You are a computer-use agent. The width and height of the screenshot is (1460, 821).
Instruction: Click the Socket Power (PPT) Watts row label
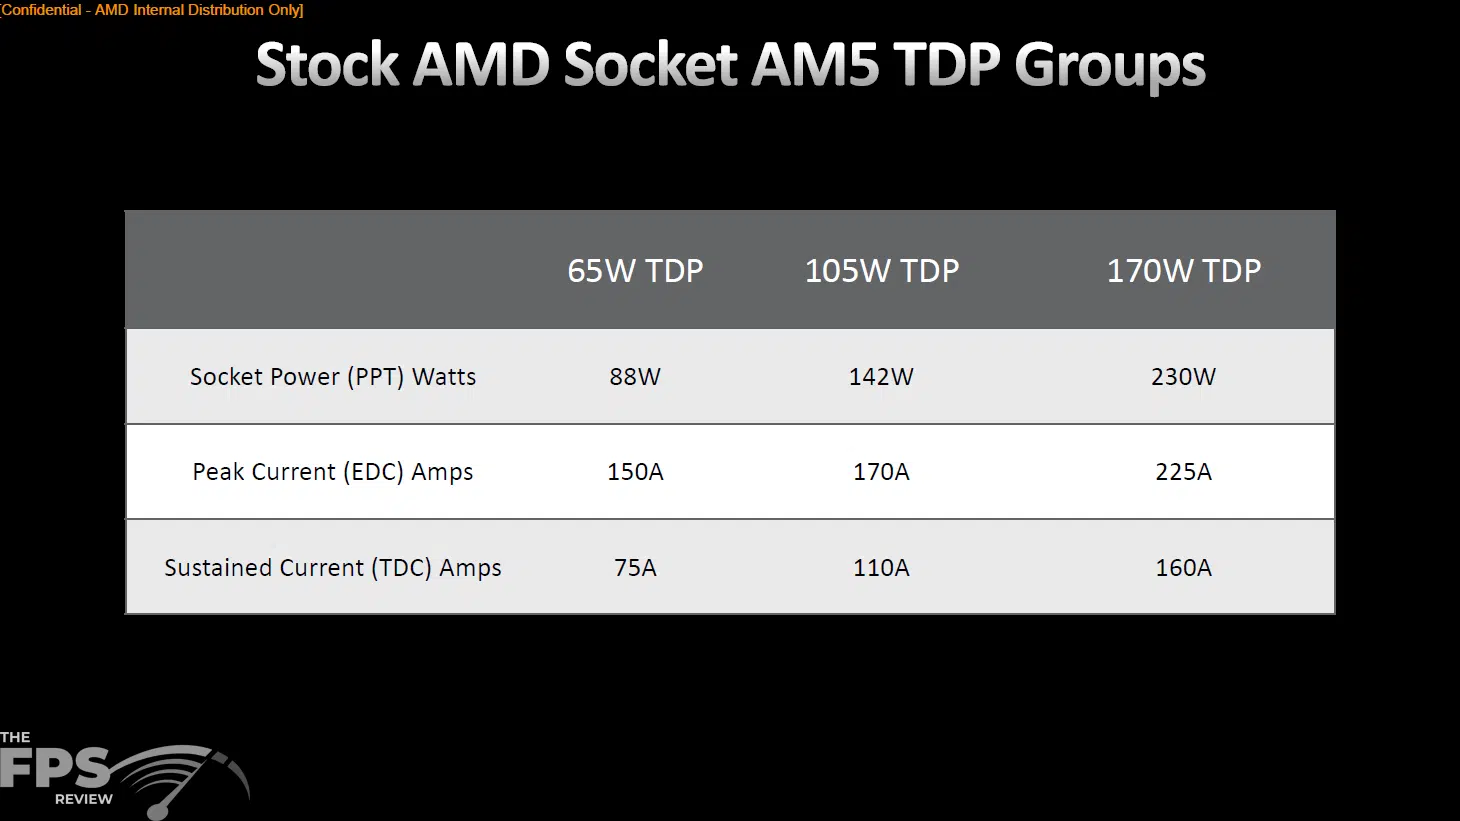point(333,377)
